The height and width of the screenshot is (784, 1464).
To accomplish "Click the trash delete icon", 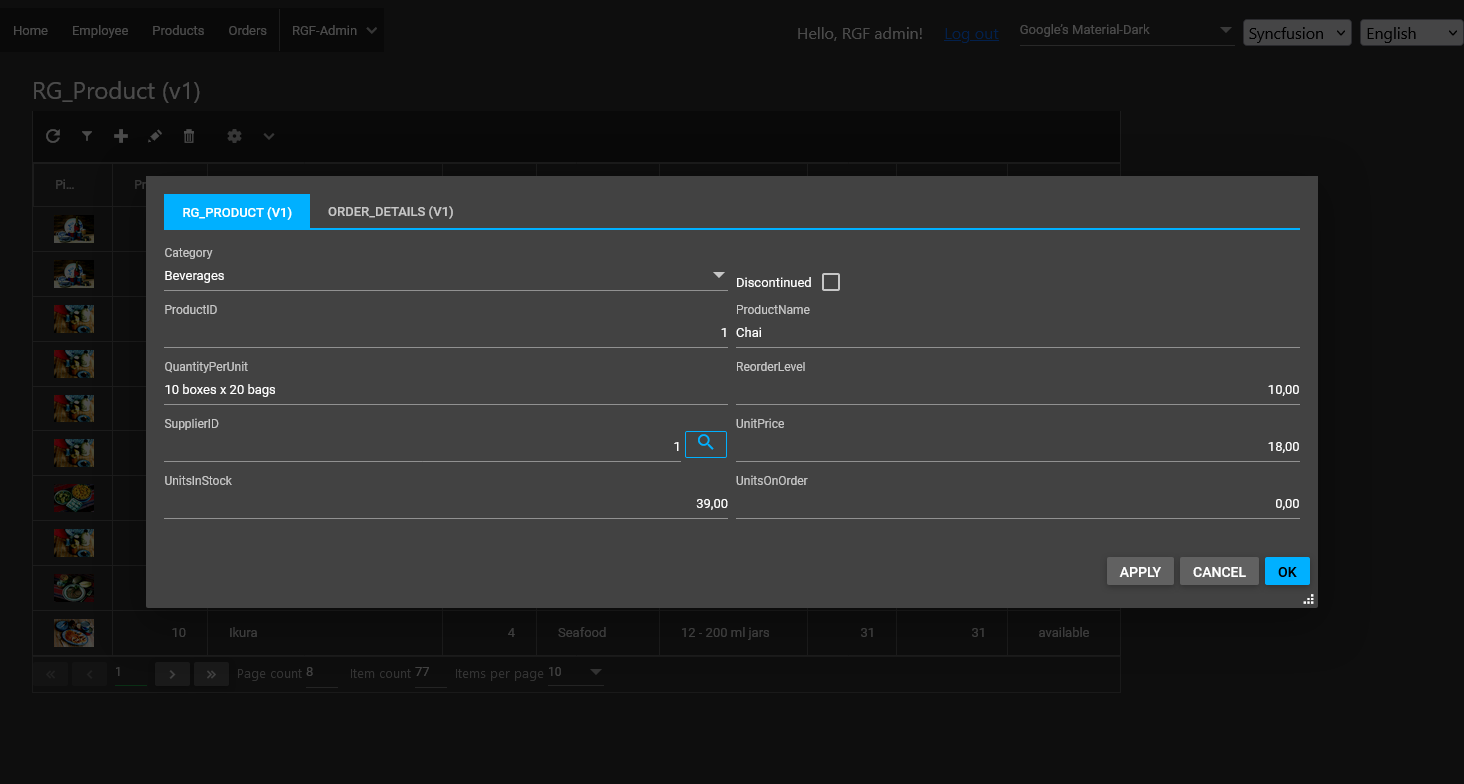I will [x=189, y=136].
